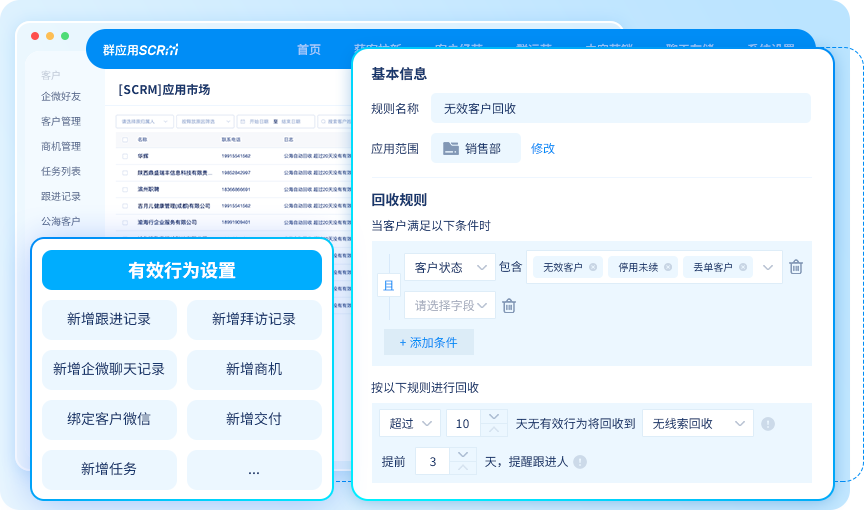Open the 客户状态 field dropdown
The image size is (864, 510).
pyautogui.click(x=450, y=267)
